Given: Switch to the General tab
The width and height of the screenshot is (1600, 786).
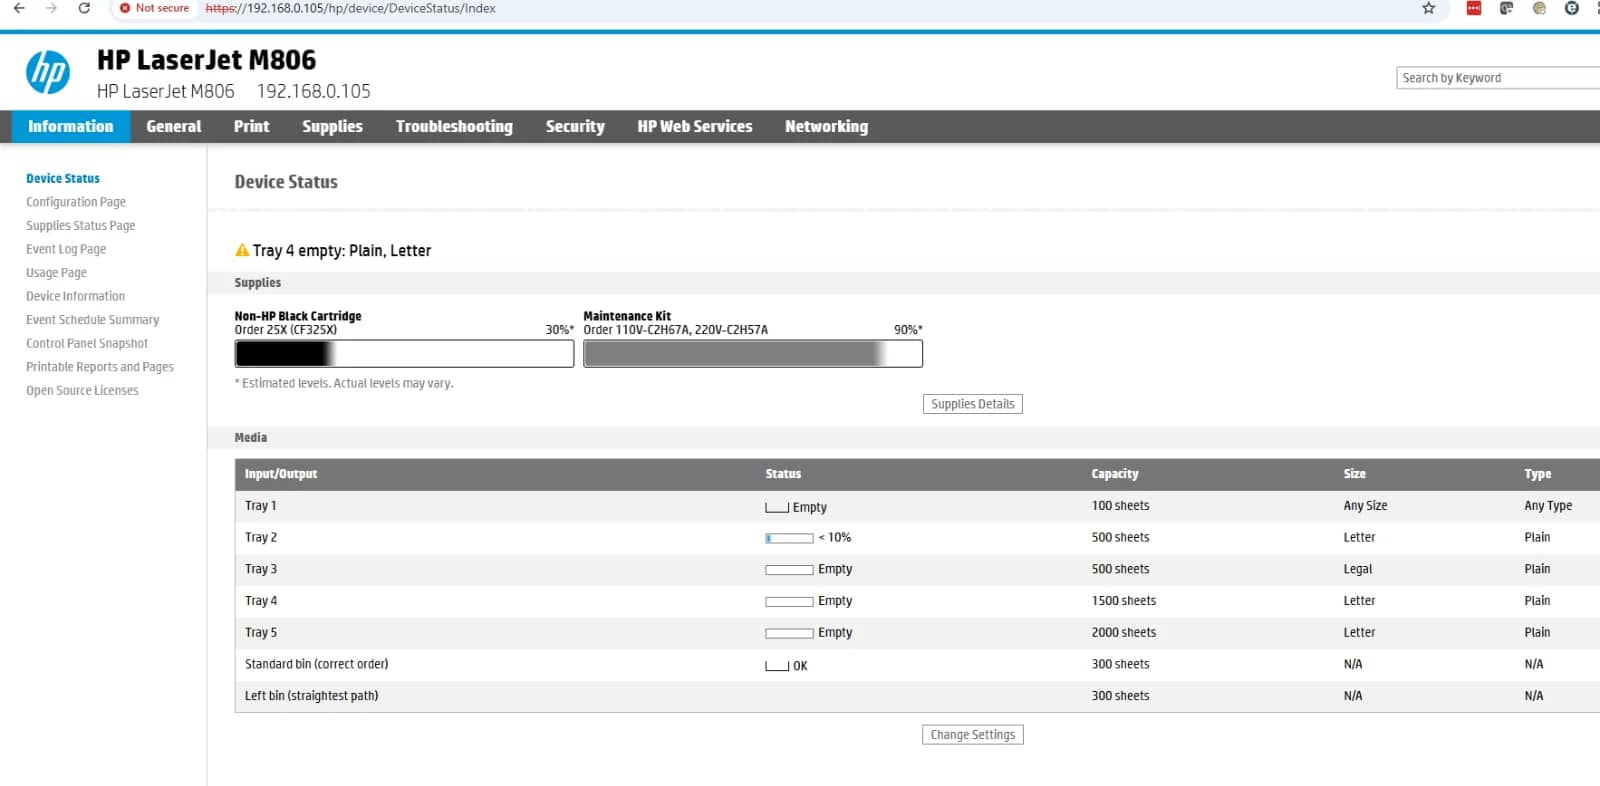Looking at the screenshot, I should [x=174, y=127].
